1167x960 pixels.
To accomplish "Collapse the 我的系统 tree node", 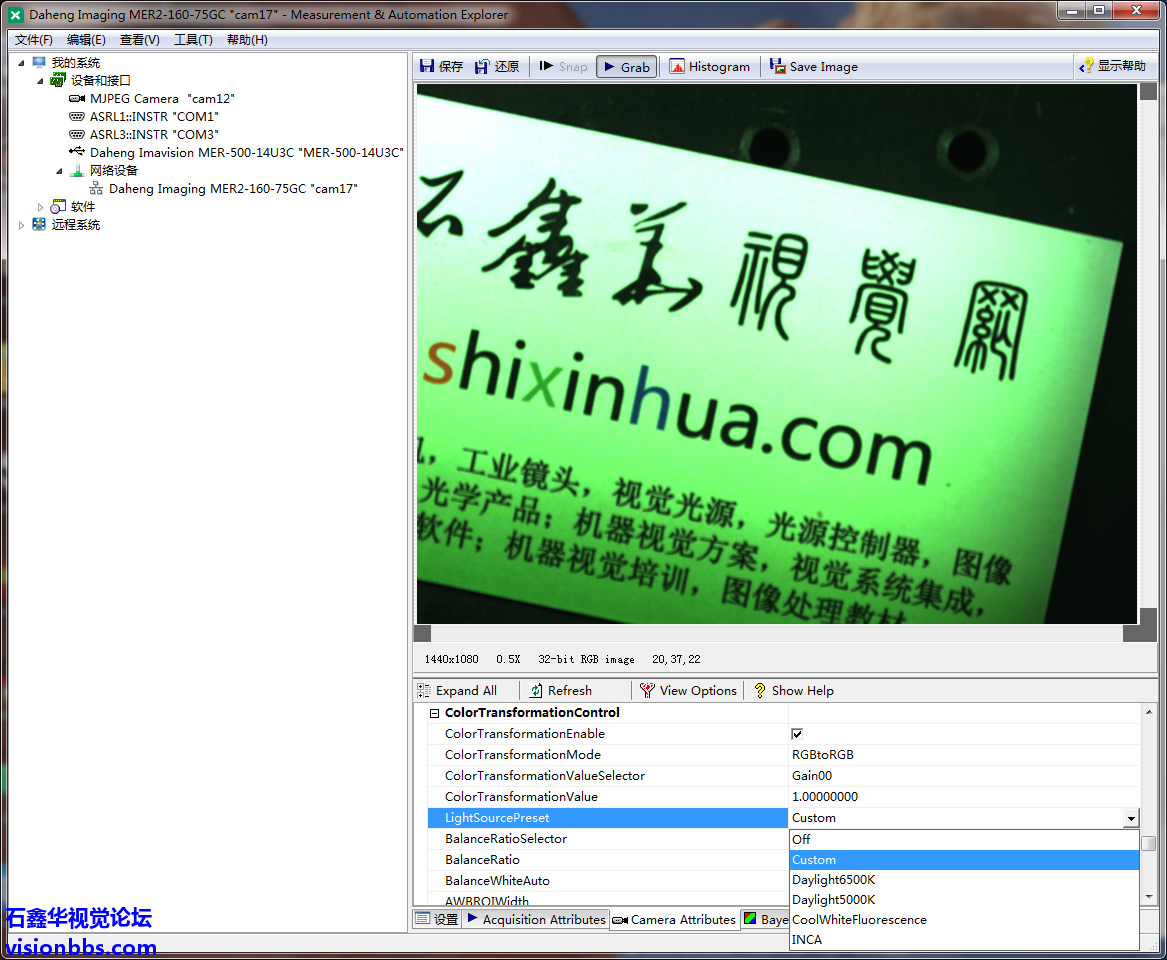I will (x=22, y=63).
